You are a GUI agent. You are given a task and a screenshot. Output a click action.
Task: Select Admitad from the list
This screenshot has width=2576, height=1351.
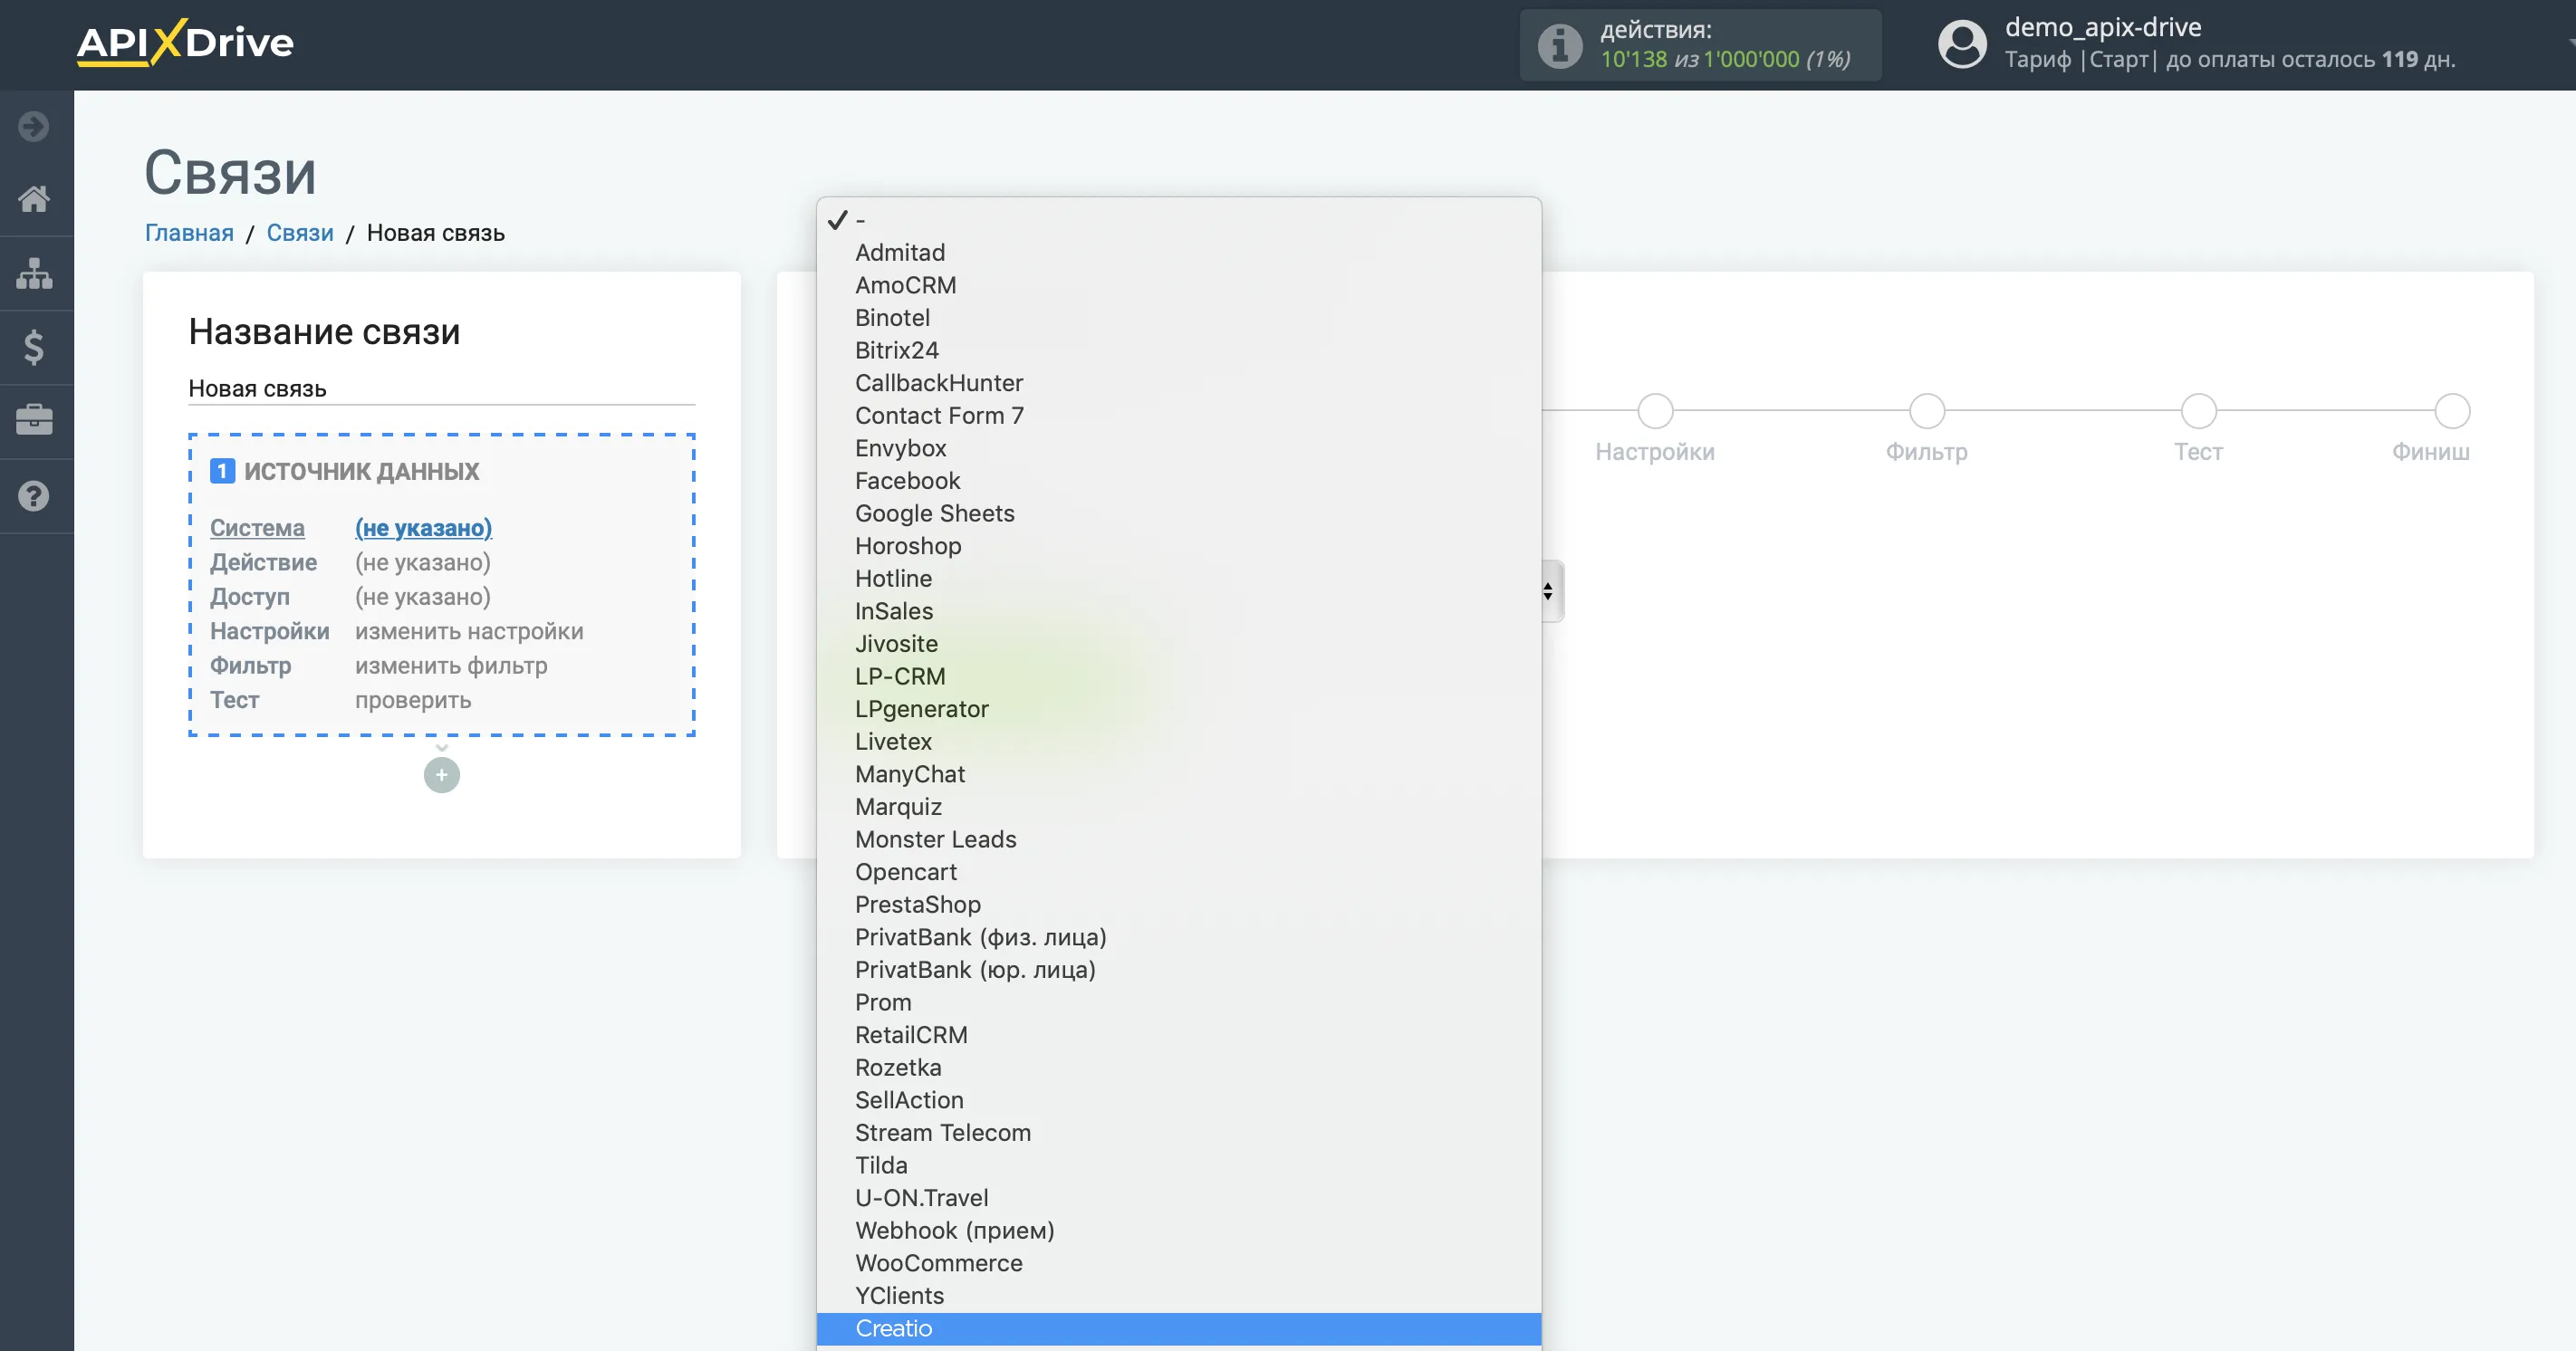point(1179,253)
